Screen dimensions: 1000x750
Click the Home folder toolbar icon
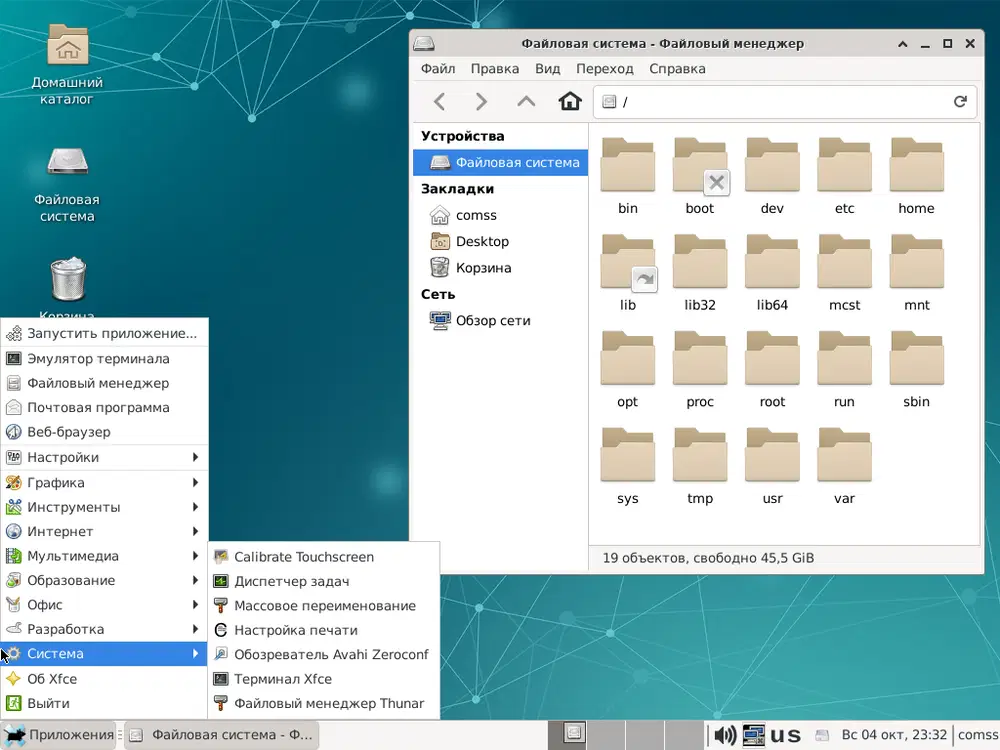click(570, 101)
